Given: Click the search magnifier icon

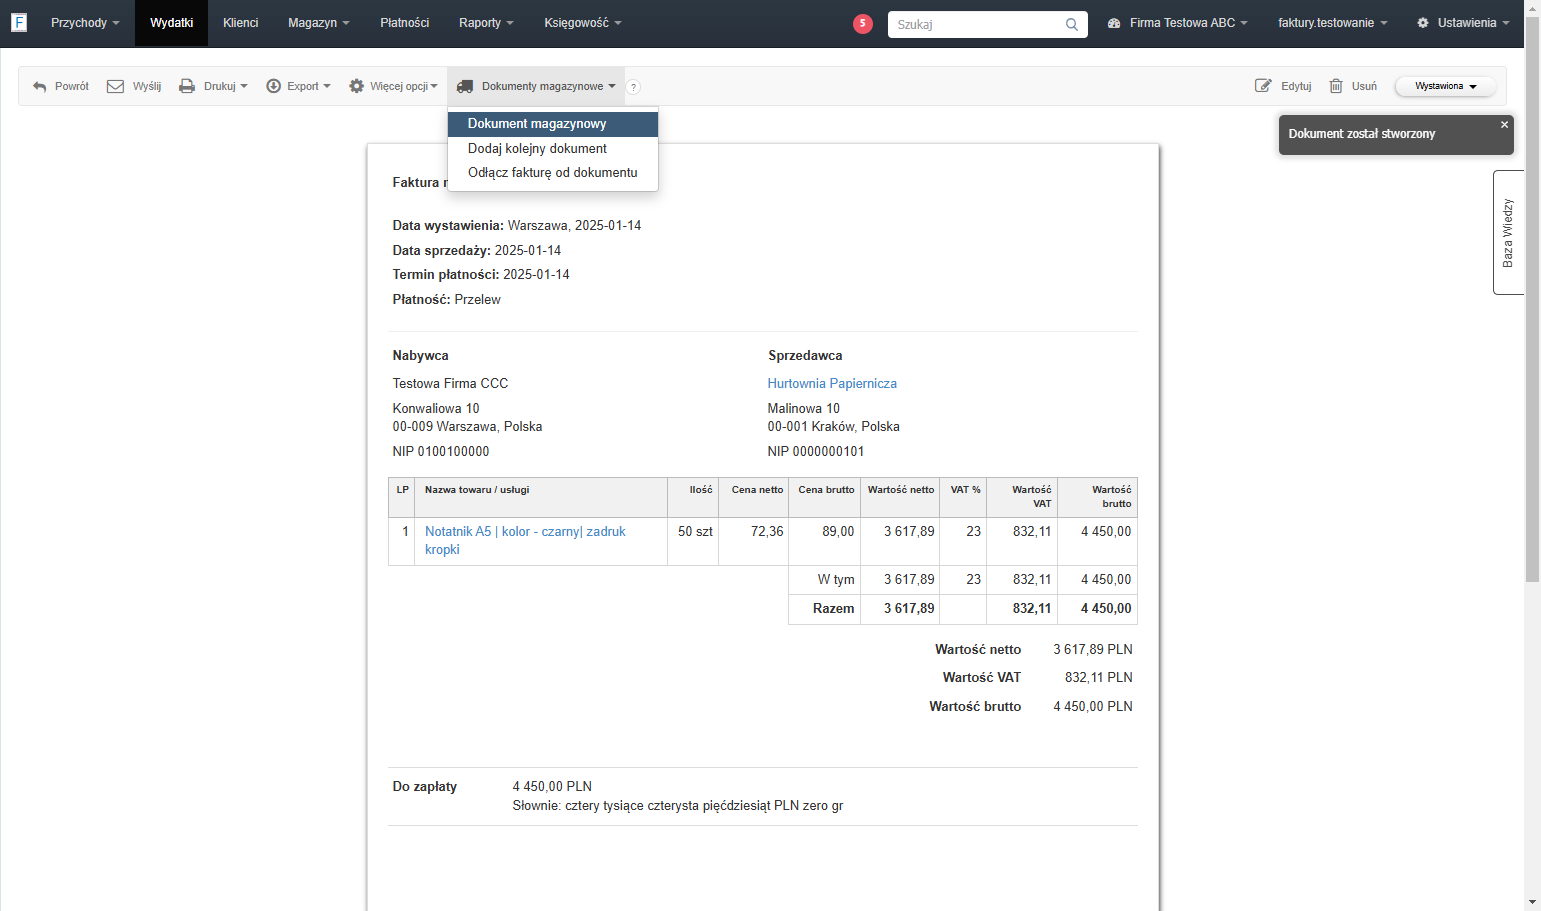Looking at the screenshot, I should [x=1072, y=24].
